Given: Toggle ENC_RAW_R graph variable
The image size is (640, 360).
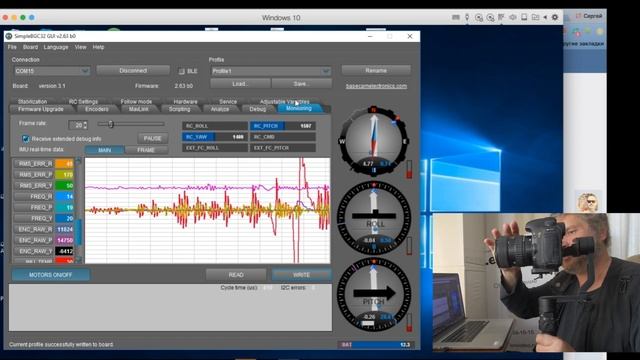Looking at the screenshot, I should pyautogui.click(x=34, y=229).
